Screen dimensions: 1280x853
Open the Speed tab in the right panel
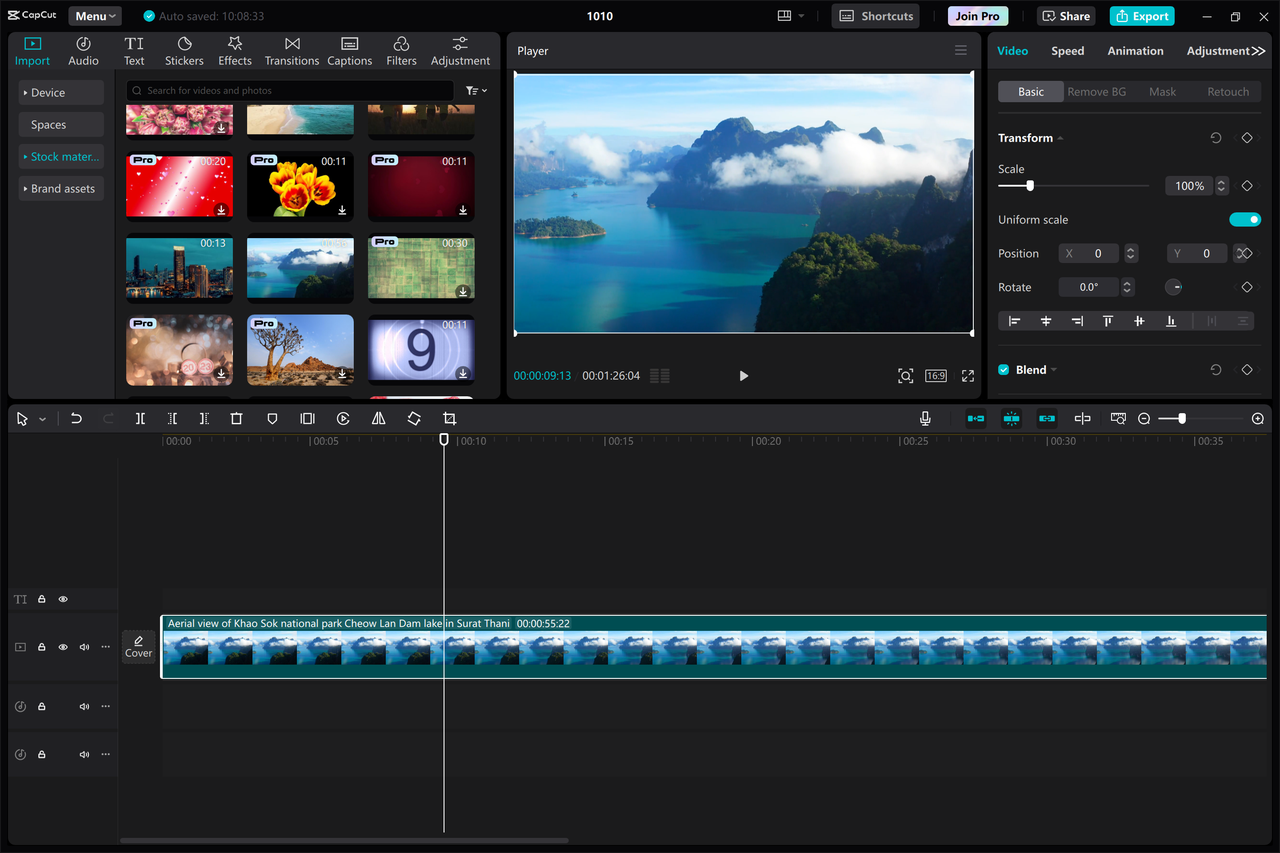(x=1067, y=50)
